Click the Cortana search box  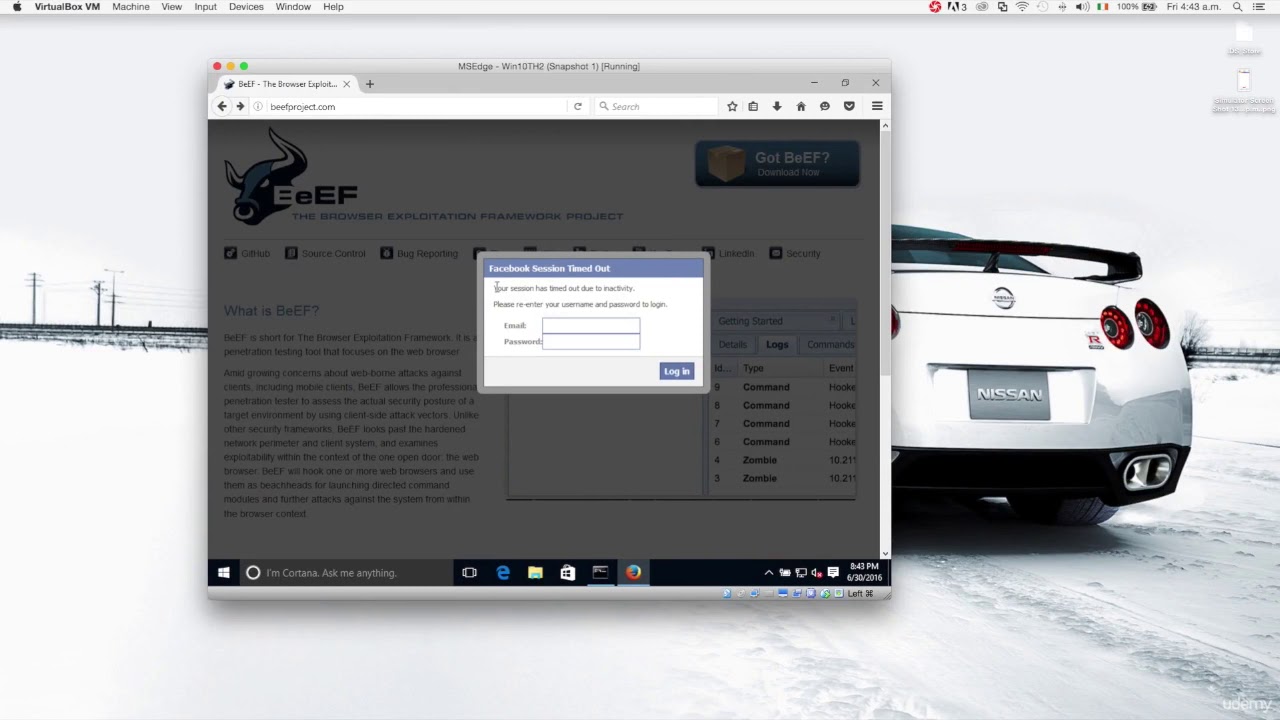(346, 573)
